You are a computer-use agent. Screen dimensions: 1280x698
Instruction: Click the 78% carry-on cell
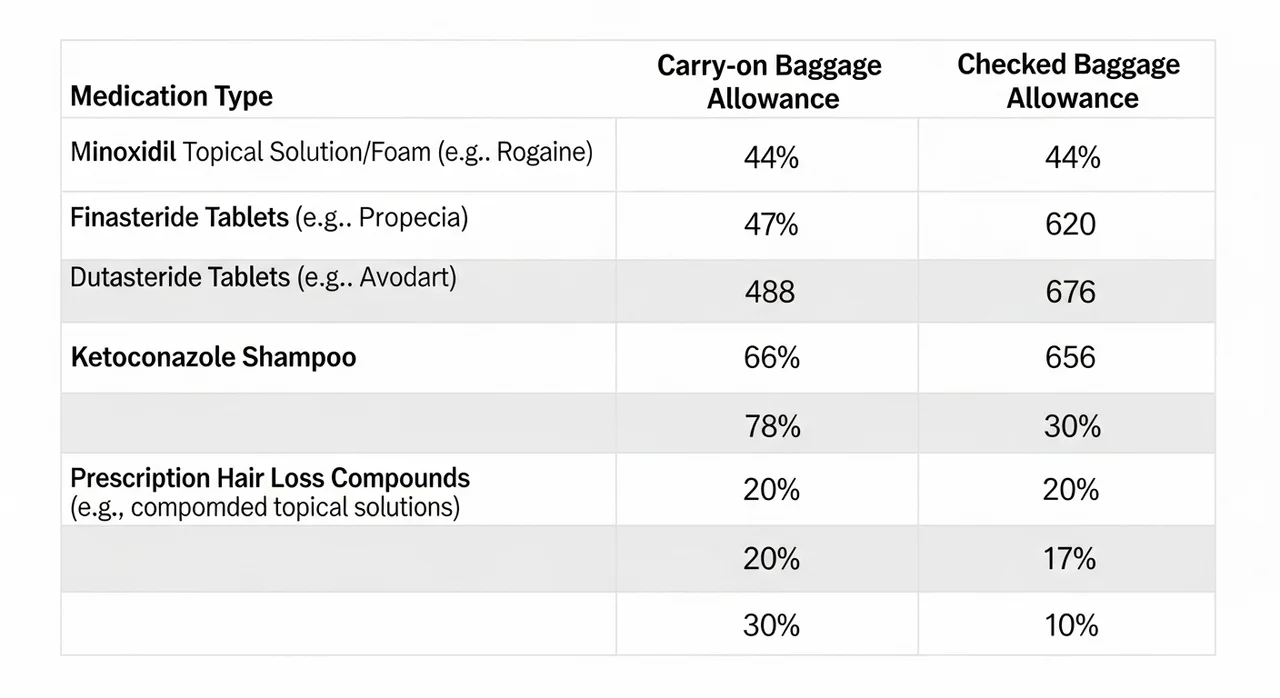(771, 426)
